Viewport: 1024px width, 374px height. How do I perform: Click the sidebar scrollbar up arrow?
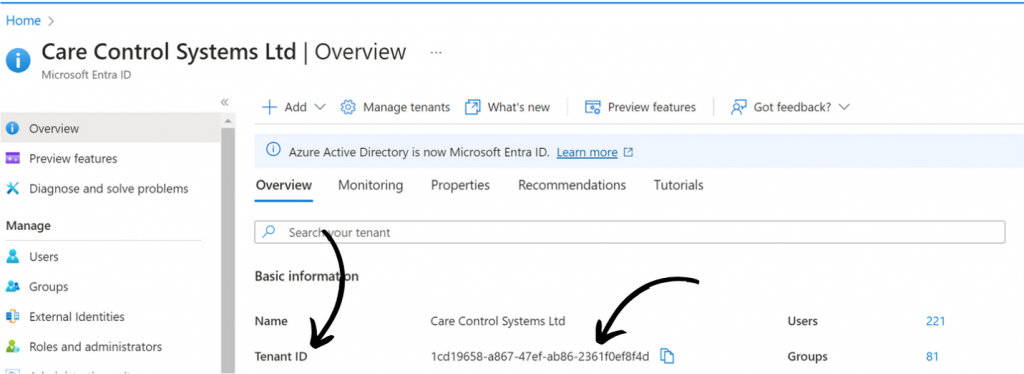(228, 121)
